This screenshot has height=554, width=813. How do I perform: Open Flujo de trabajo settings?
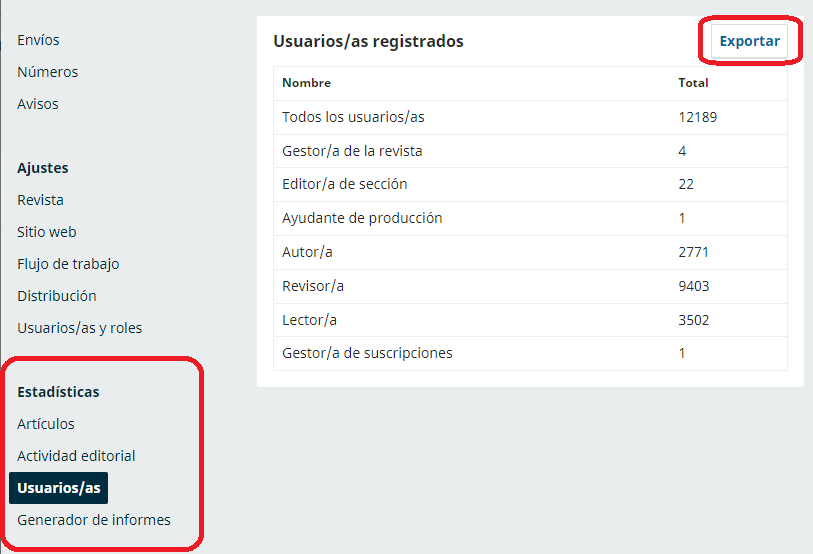[x=68, y=264]
